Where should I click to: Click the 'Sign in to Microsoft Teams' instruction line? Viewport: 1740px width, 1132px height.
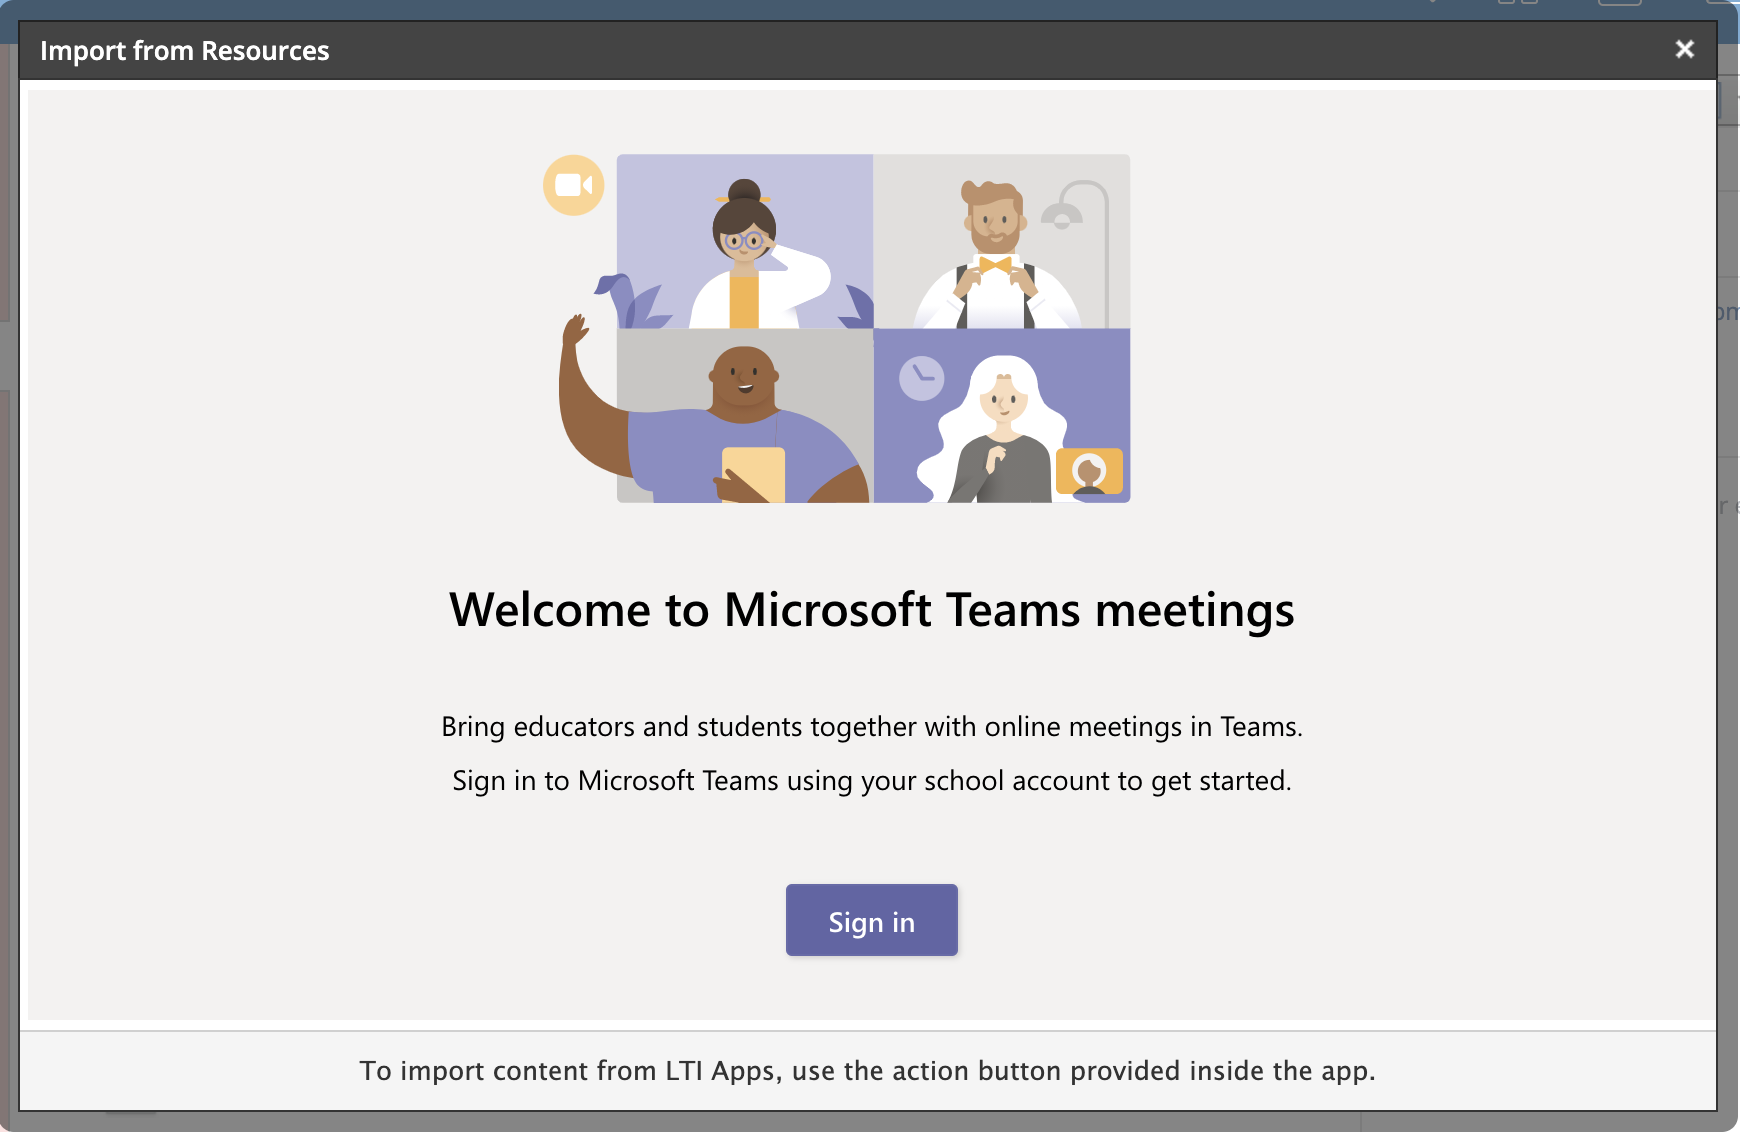click(x=871, y=780)
